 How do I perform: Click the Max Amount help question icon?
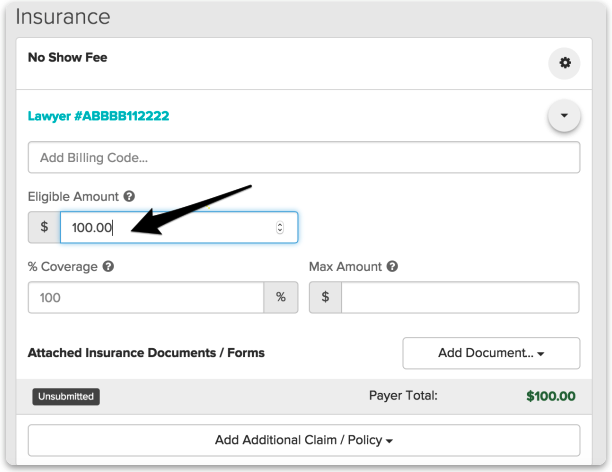click(392, 267)
